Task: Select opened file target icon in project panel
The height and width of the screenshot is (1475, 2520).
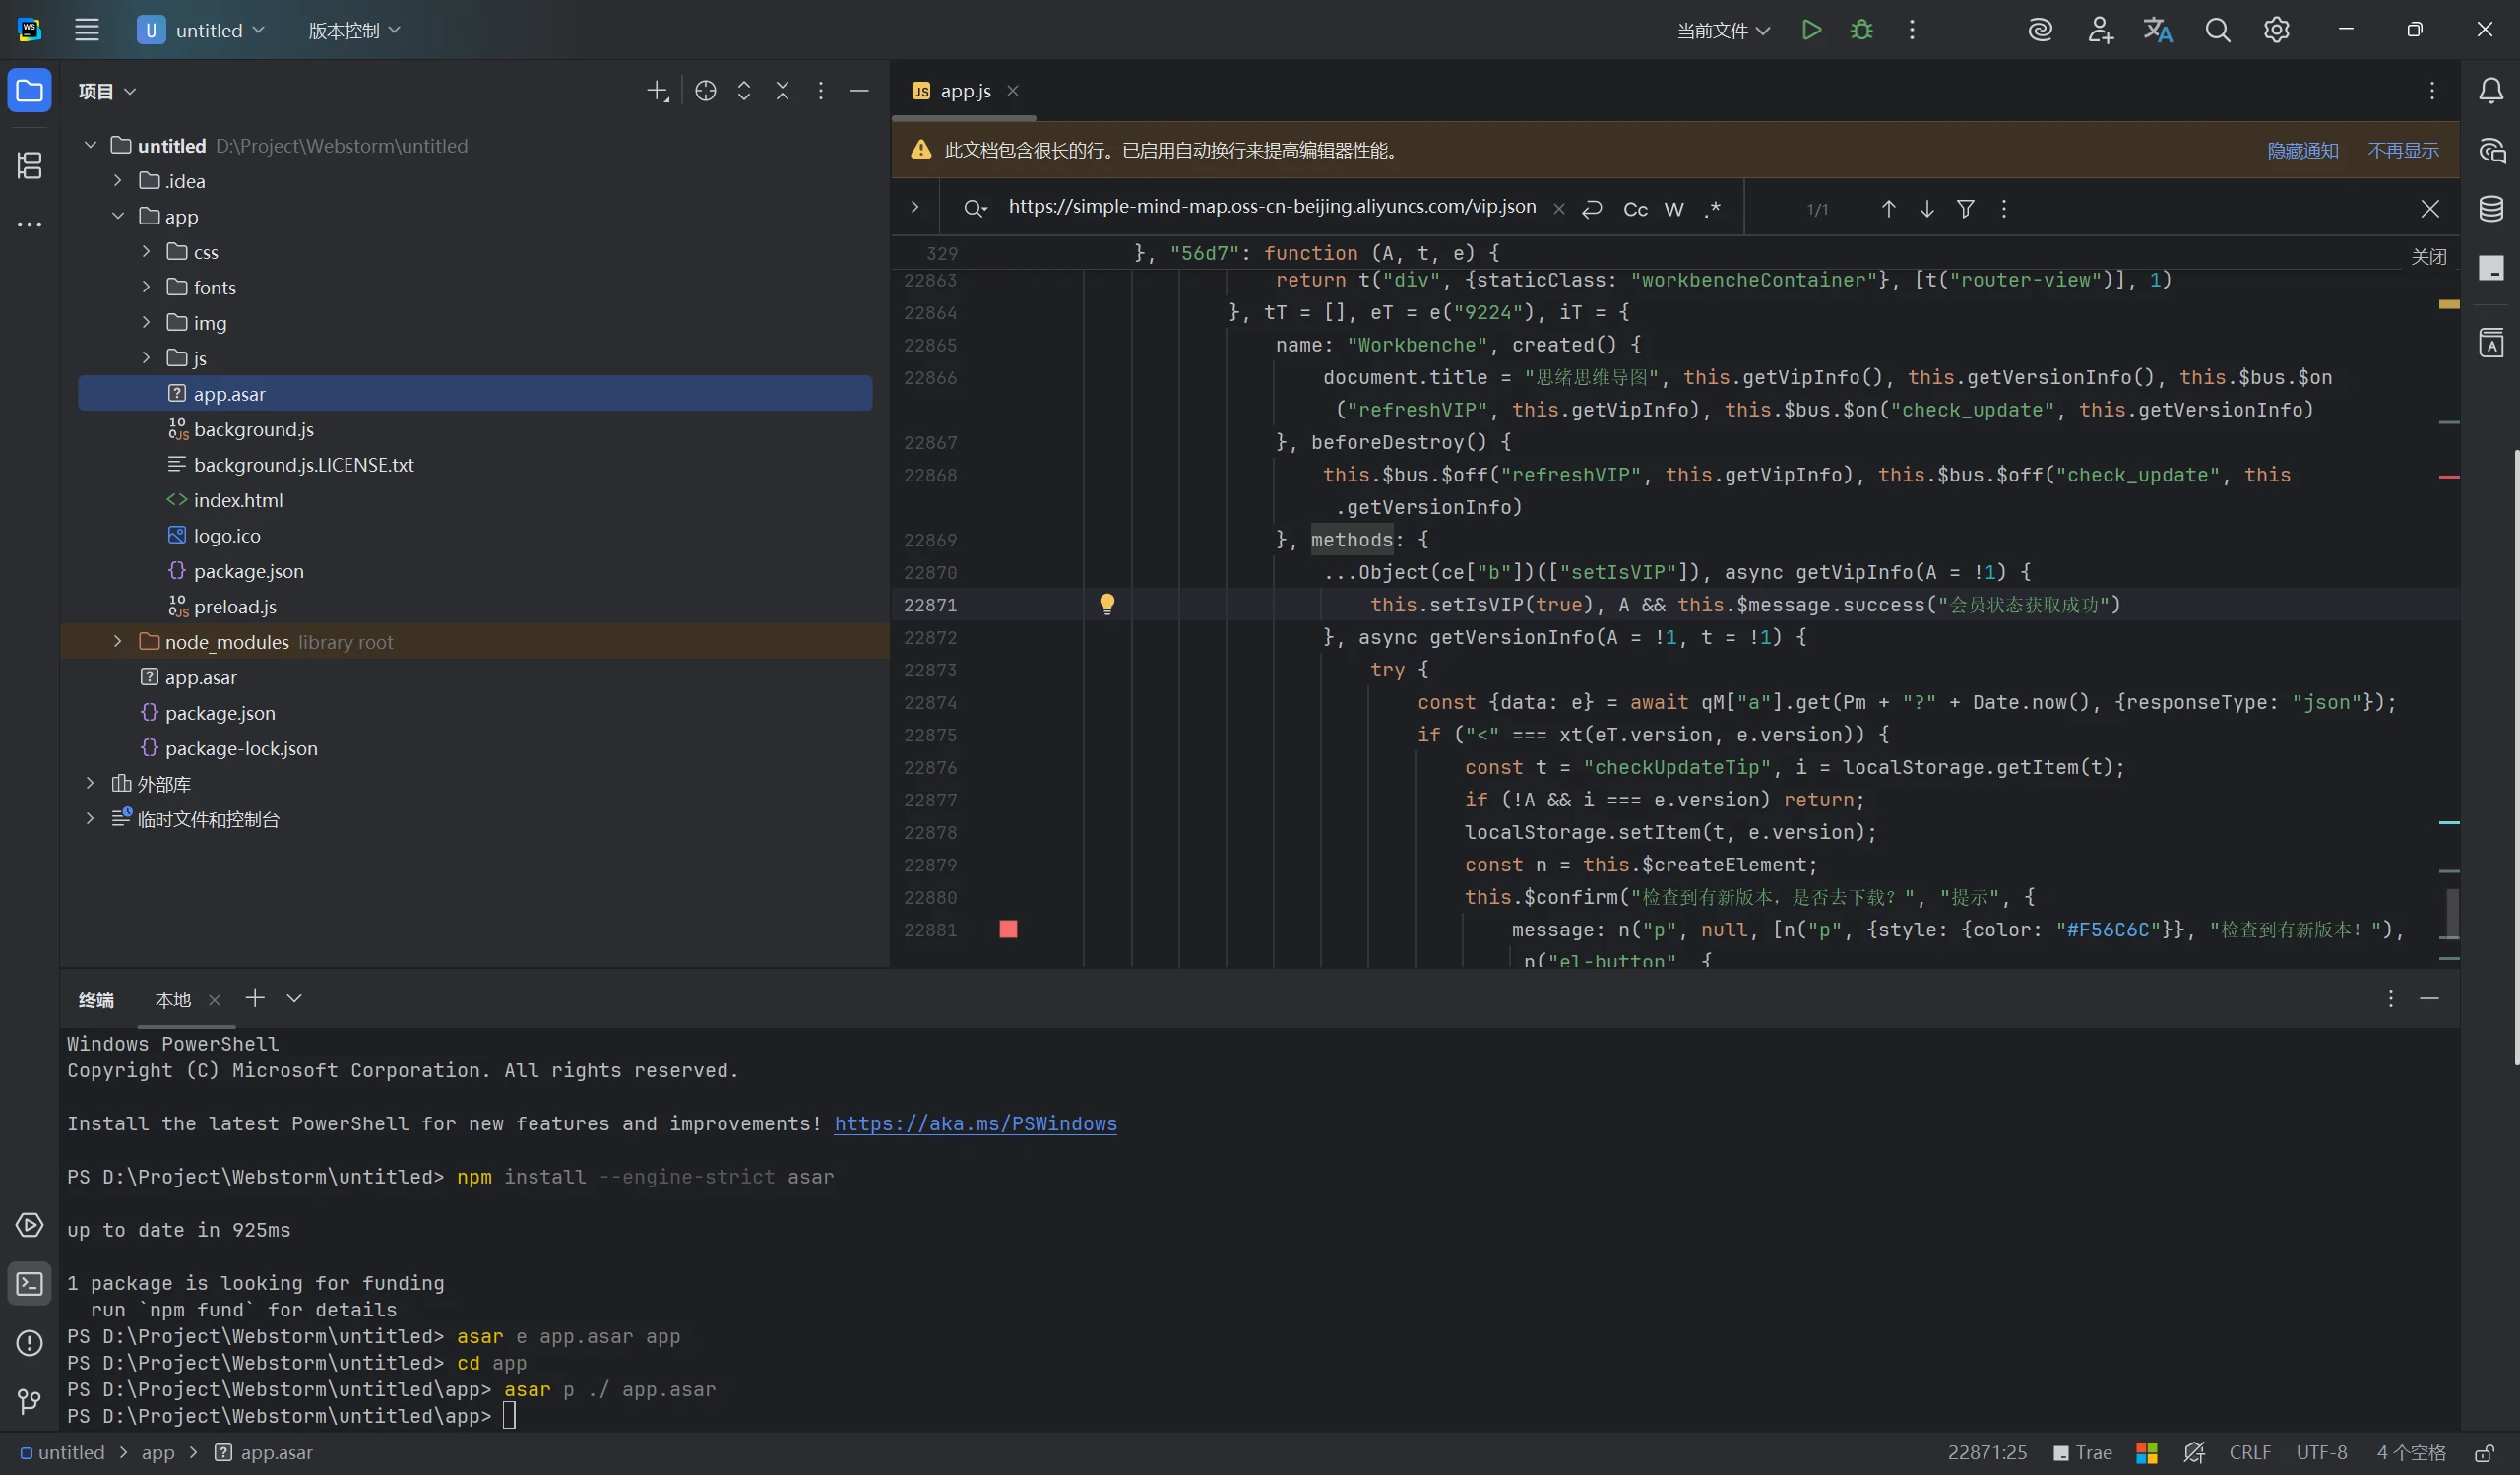Action: [x=705, y=91]
